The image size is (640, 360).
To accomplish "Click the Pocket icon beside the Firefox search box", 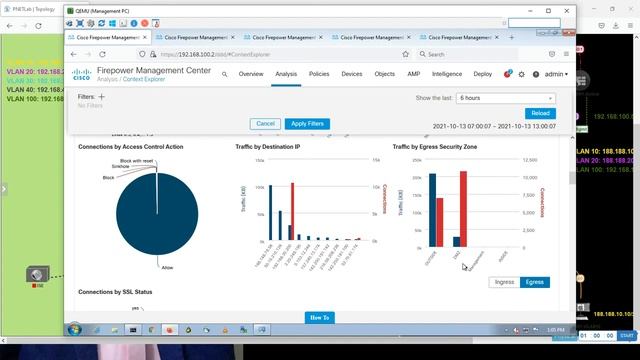I will pos(552,54).
